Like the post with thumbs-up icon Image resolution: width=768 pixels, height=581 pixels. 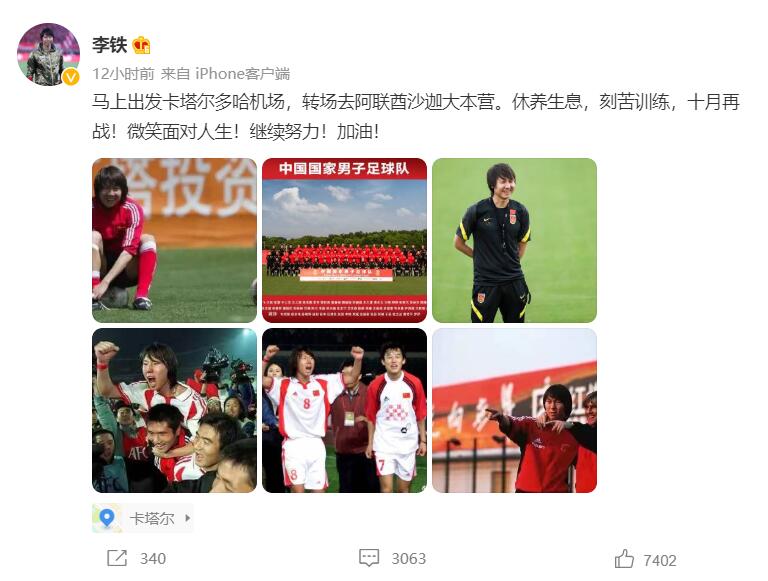coord(624,559)
